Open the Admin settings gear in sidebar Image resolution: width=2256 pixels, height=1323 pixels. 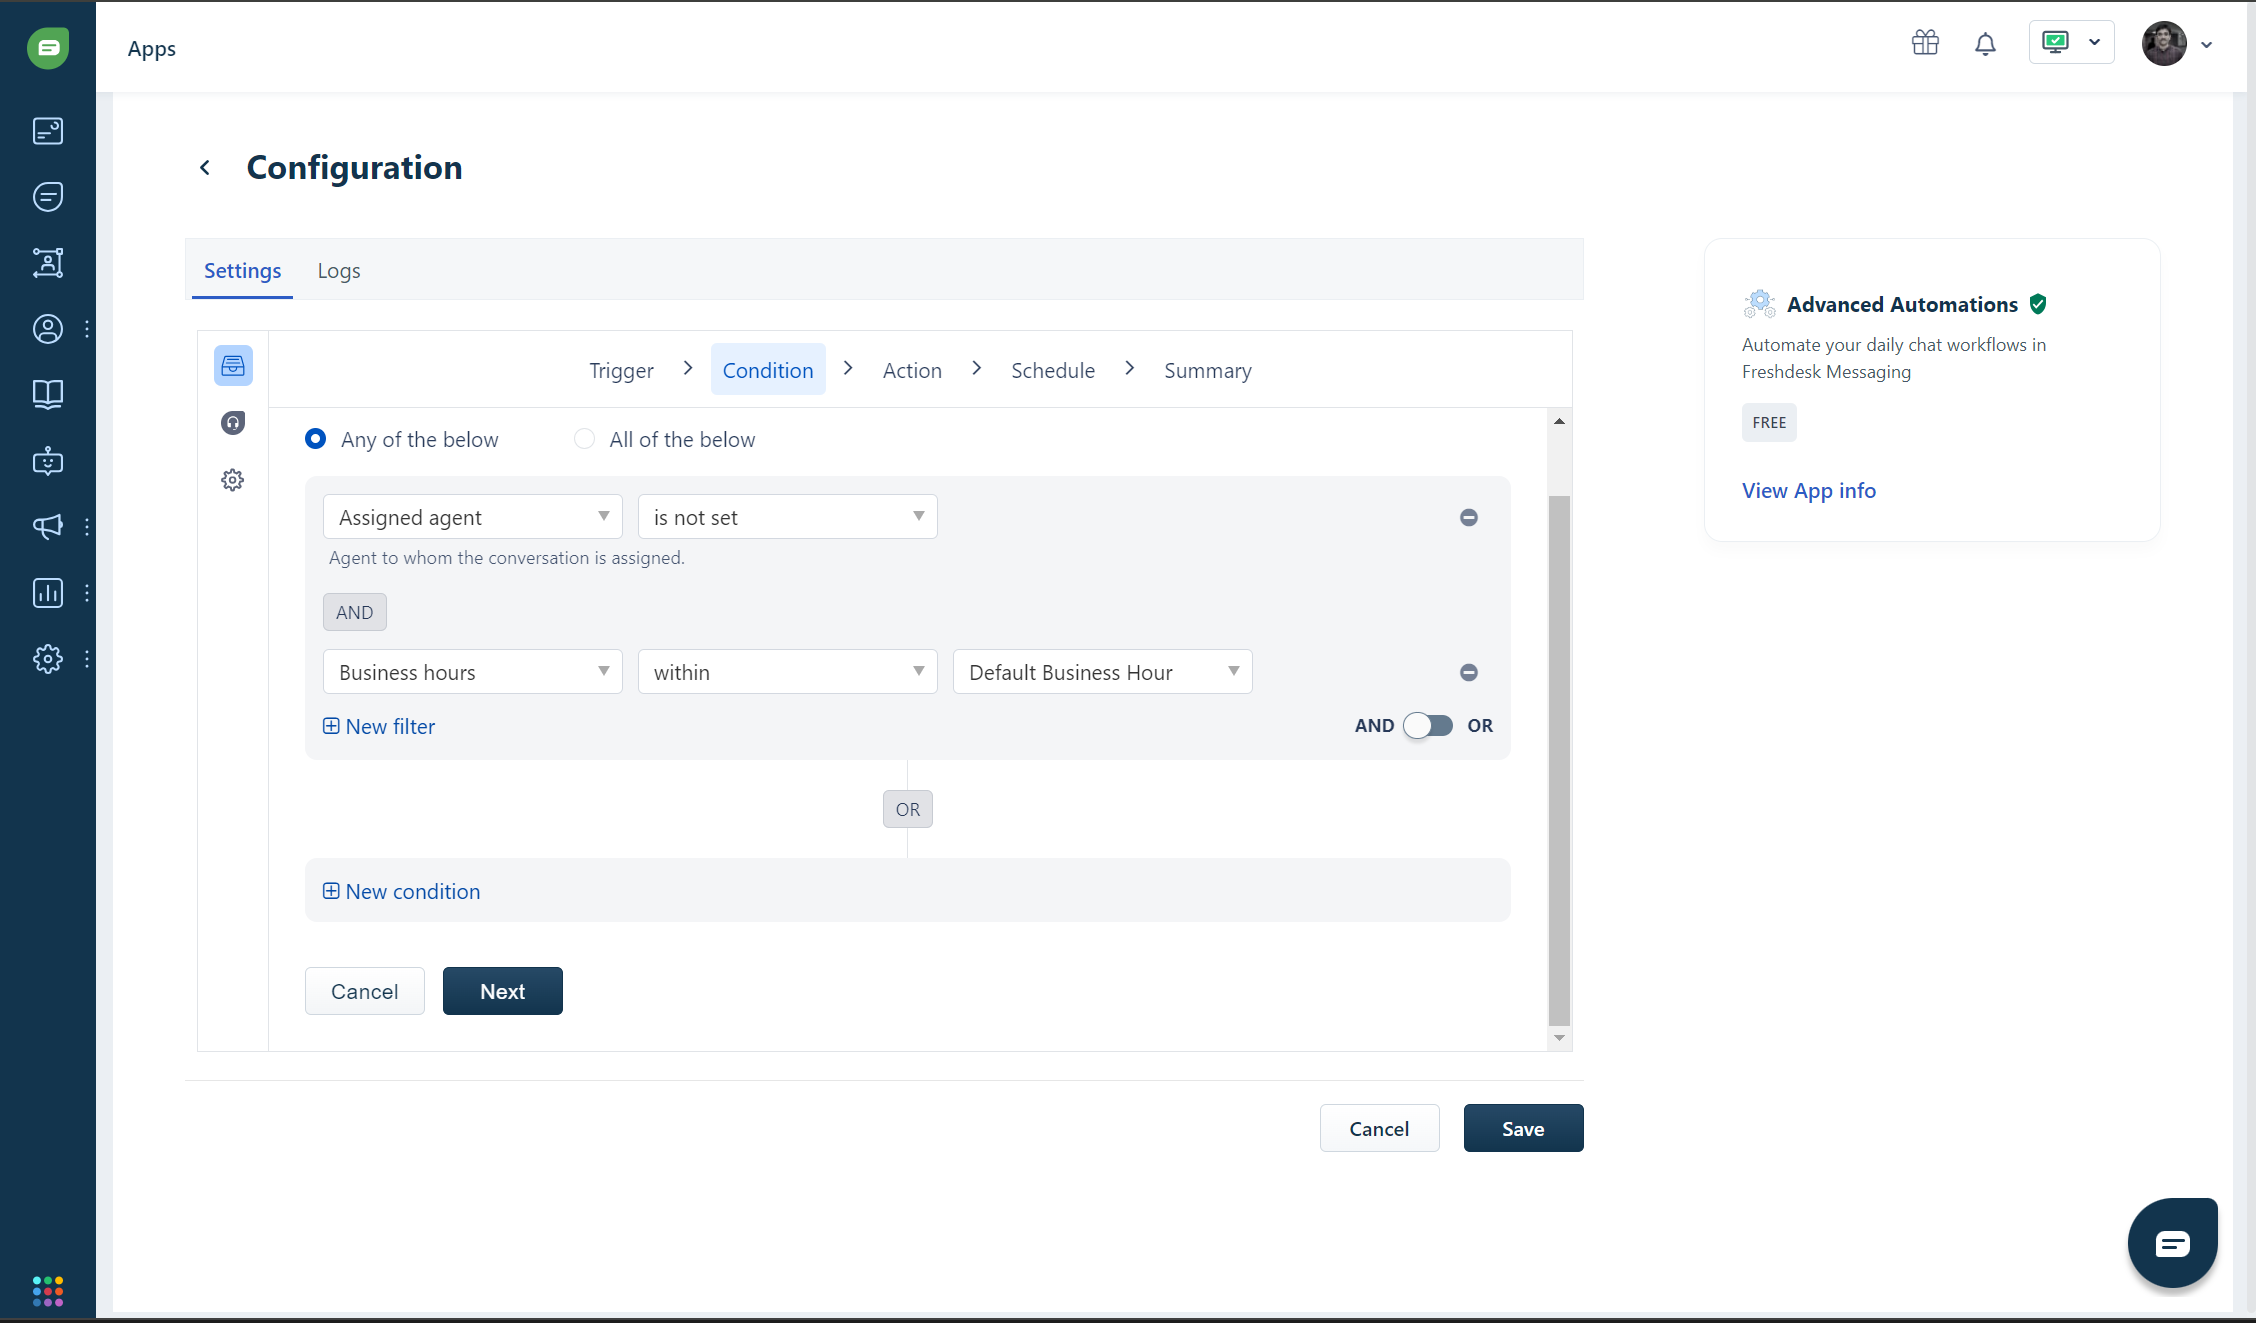click(x=47, y=658)
